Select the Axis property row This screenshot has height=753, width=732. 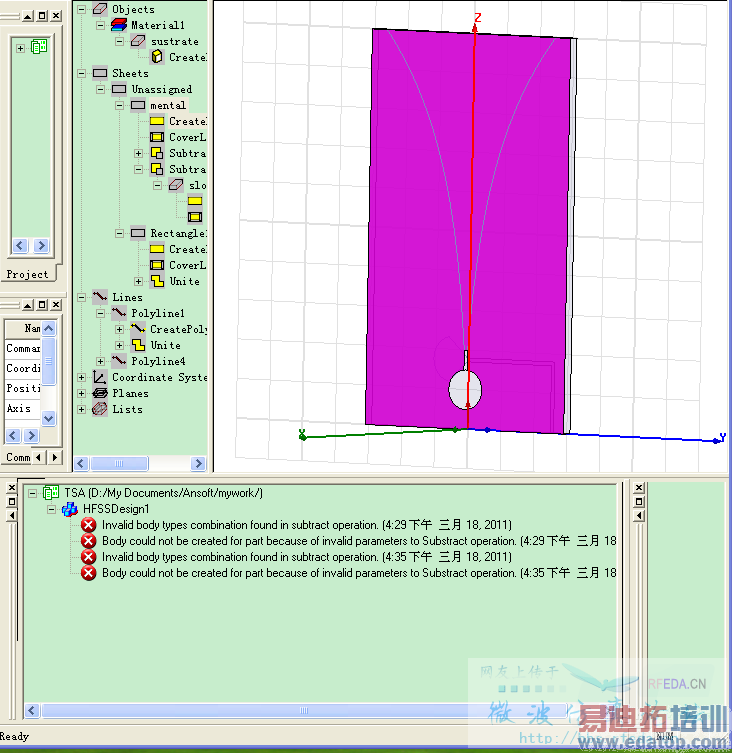point(23,408)
